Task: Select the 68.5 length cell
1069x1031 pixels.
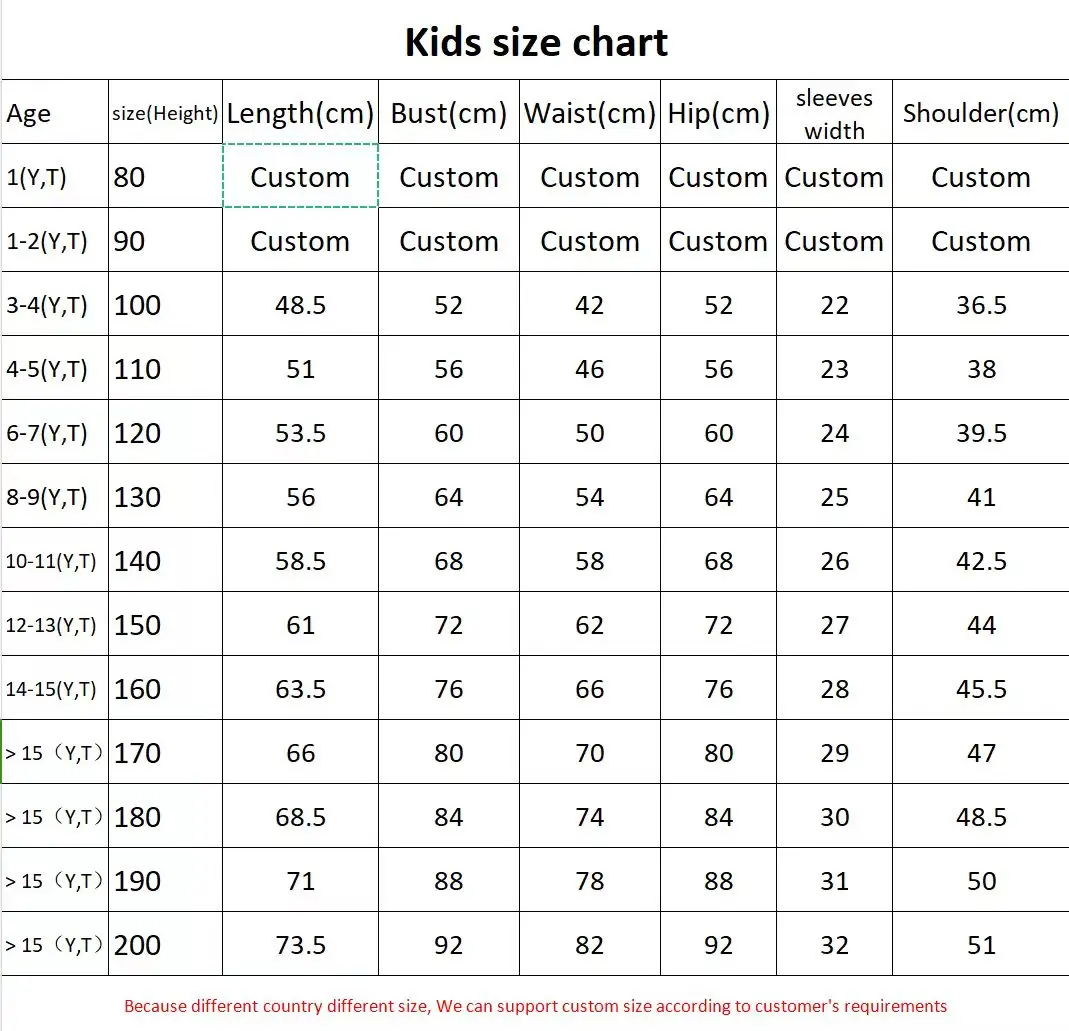Action: coord(300,817)
